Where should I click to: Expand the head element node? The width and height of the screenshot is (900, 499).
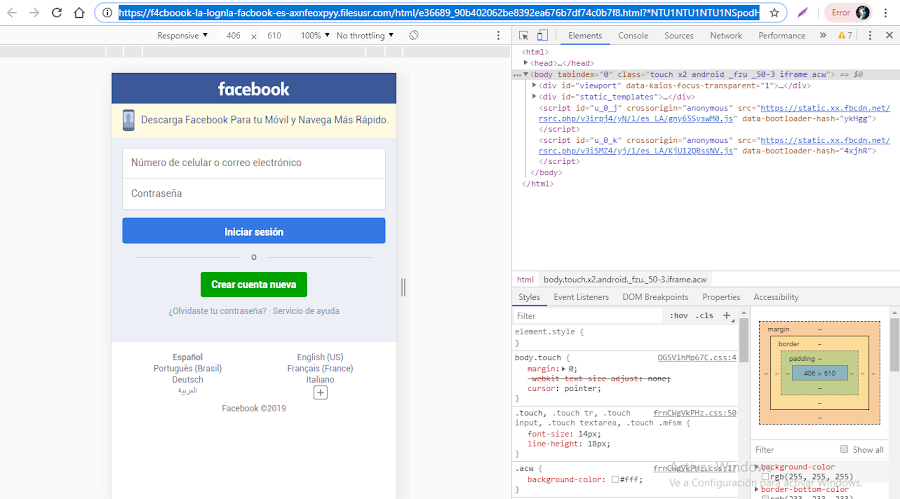click(525, 63)
